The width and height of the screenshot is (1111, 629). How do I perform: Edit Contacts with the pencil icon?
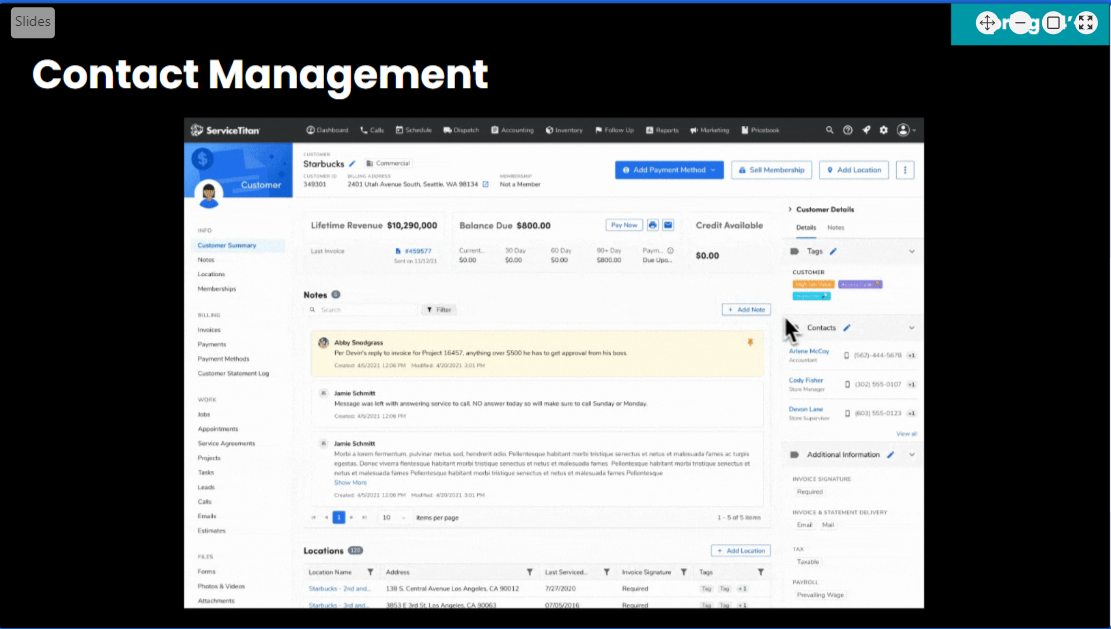click(847, 328)
